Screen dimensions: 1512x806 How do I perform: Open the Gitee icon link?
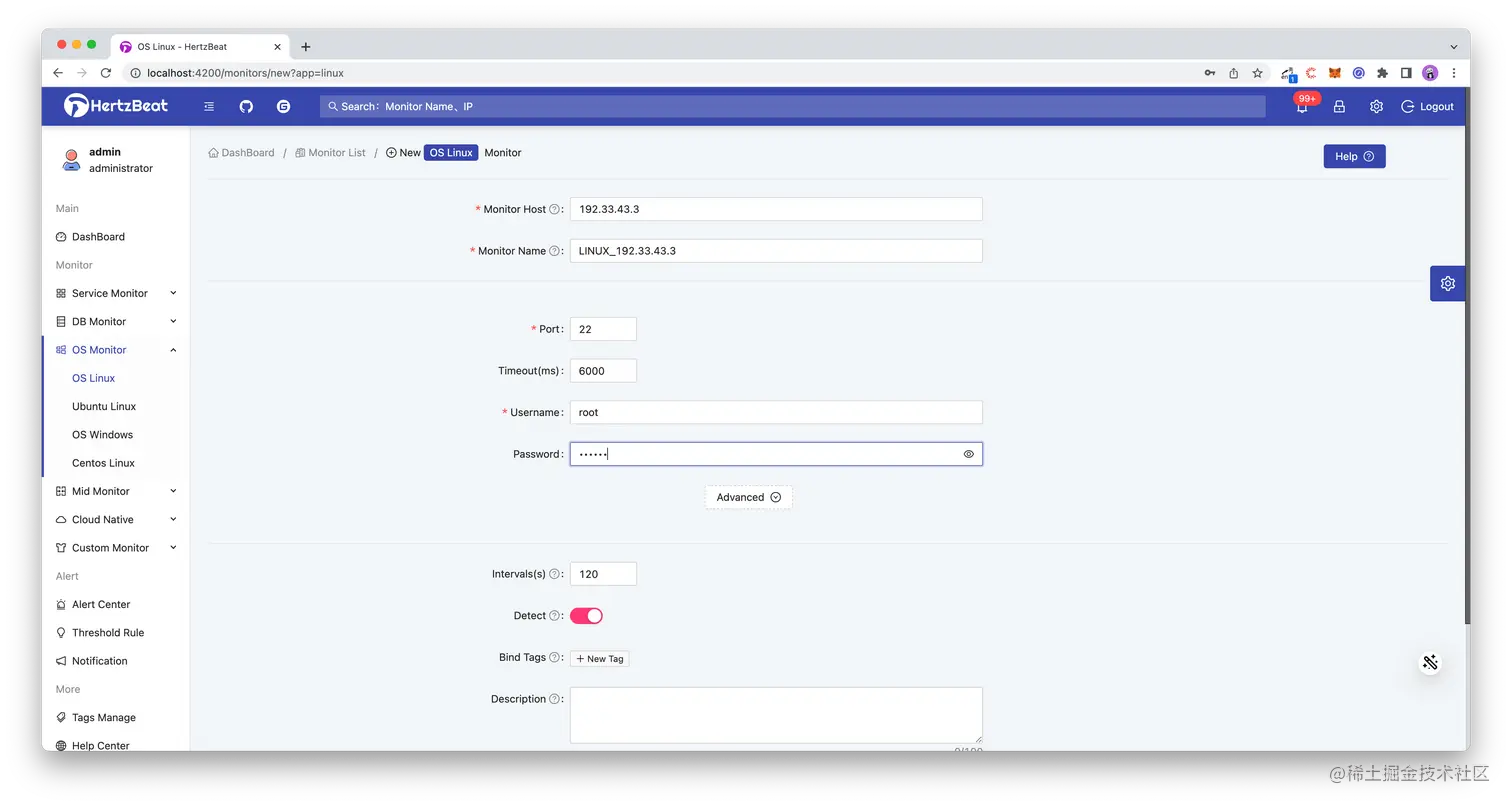coord(283,106)
